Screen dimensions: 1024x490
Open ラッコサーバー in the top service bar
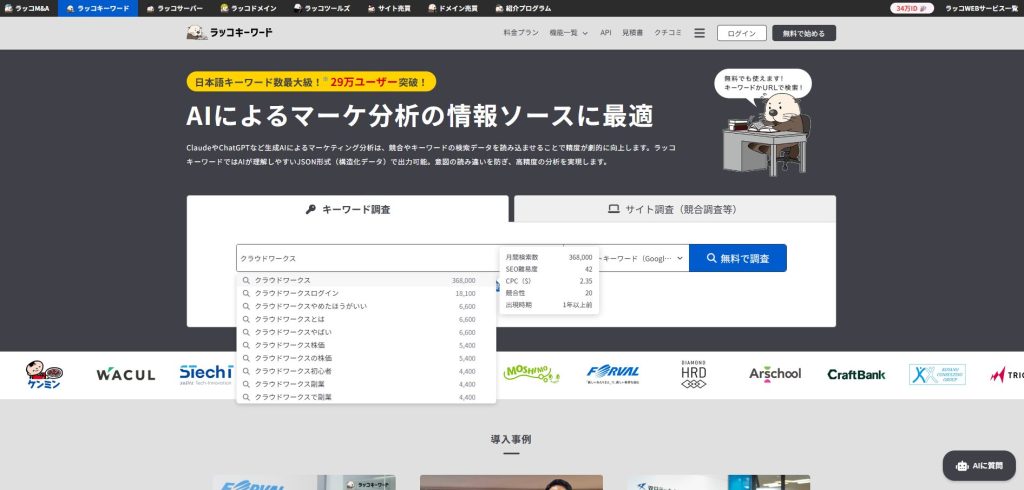pos(175,8)
